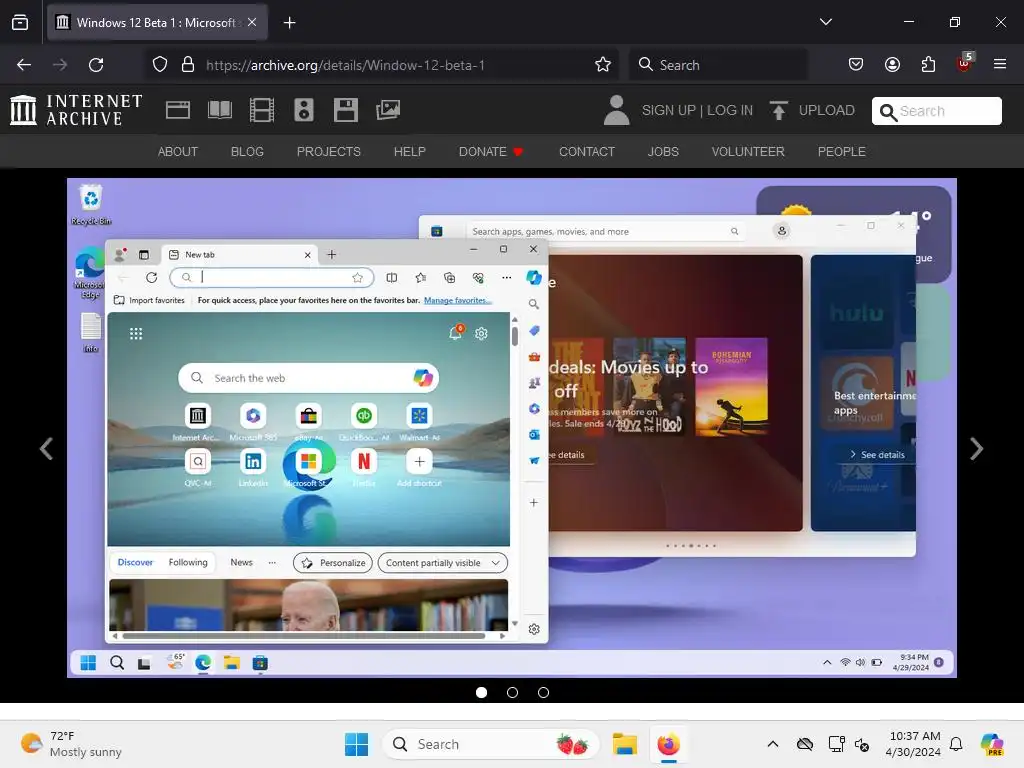This screenshot has height=768, width=1024.
Task: Open the Extensions puzzle menu
Action: [x=928, y=65]
